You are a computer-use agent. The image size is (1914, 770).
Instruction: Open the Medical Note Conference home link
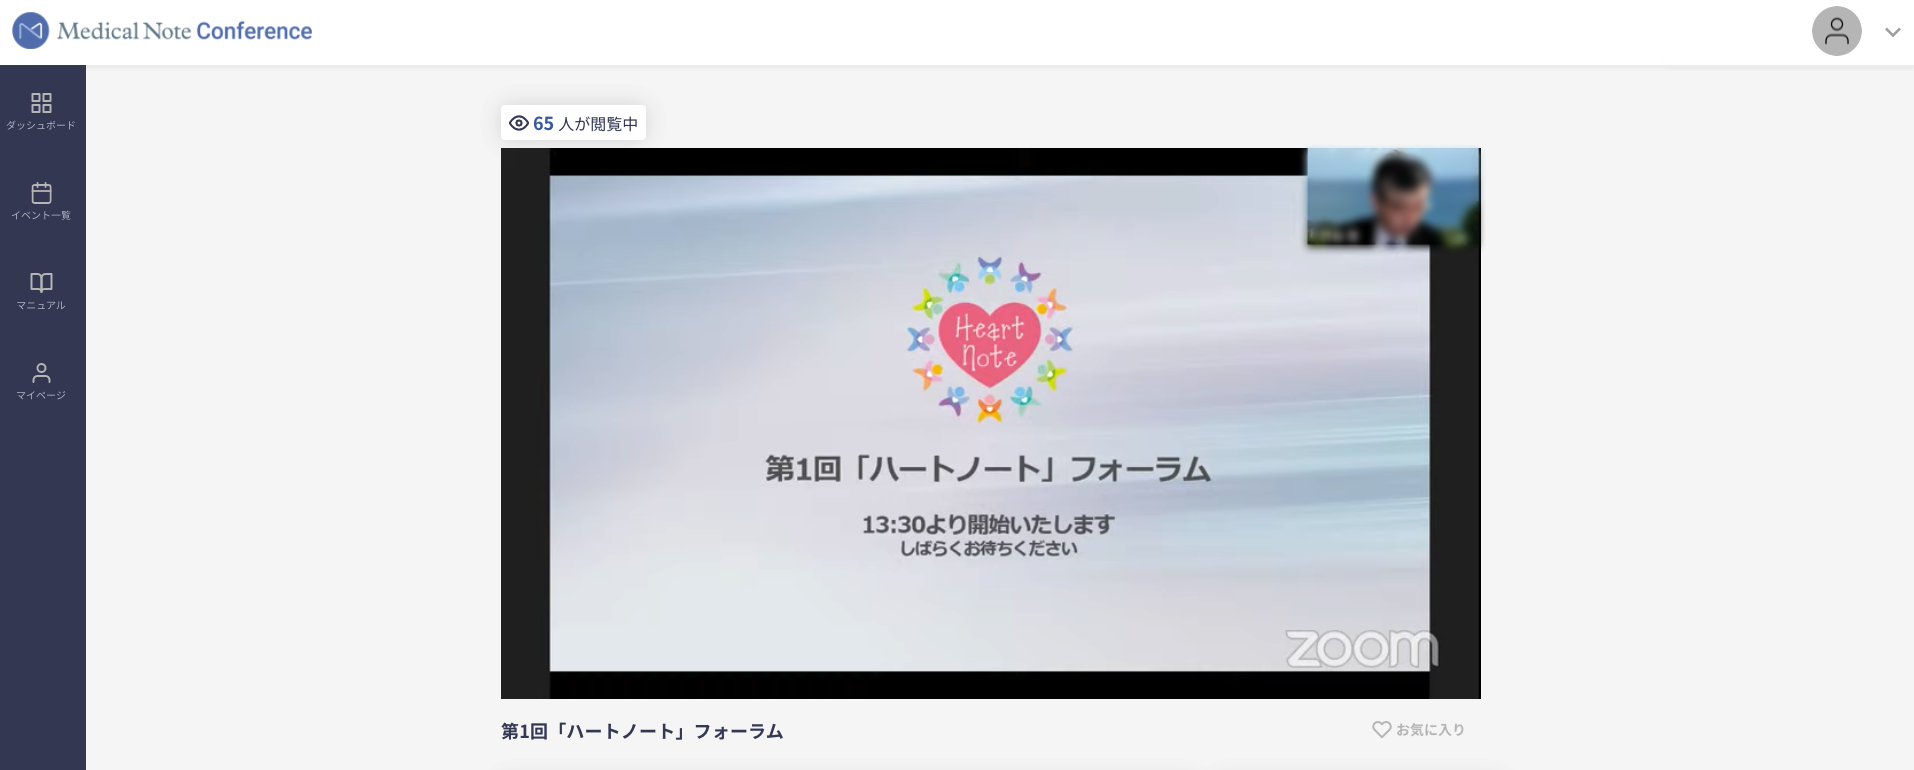(x=162, y=31)
